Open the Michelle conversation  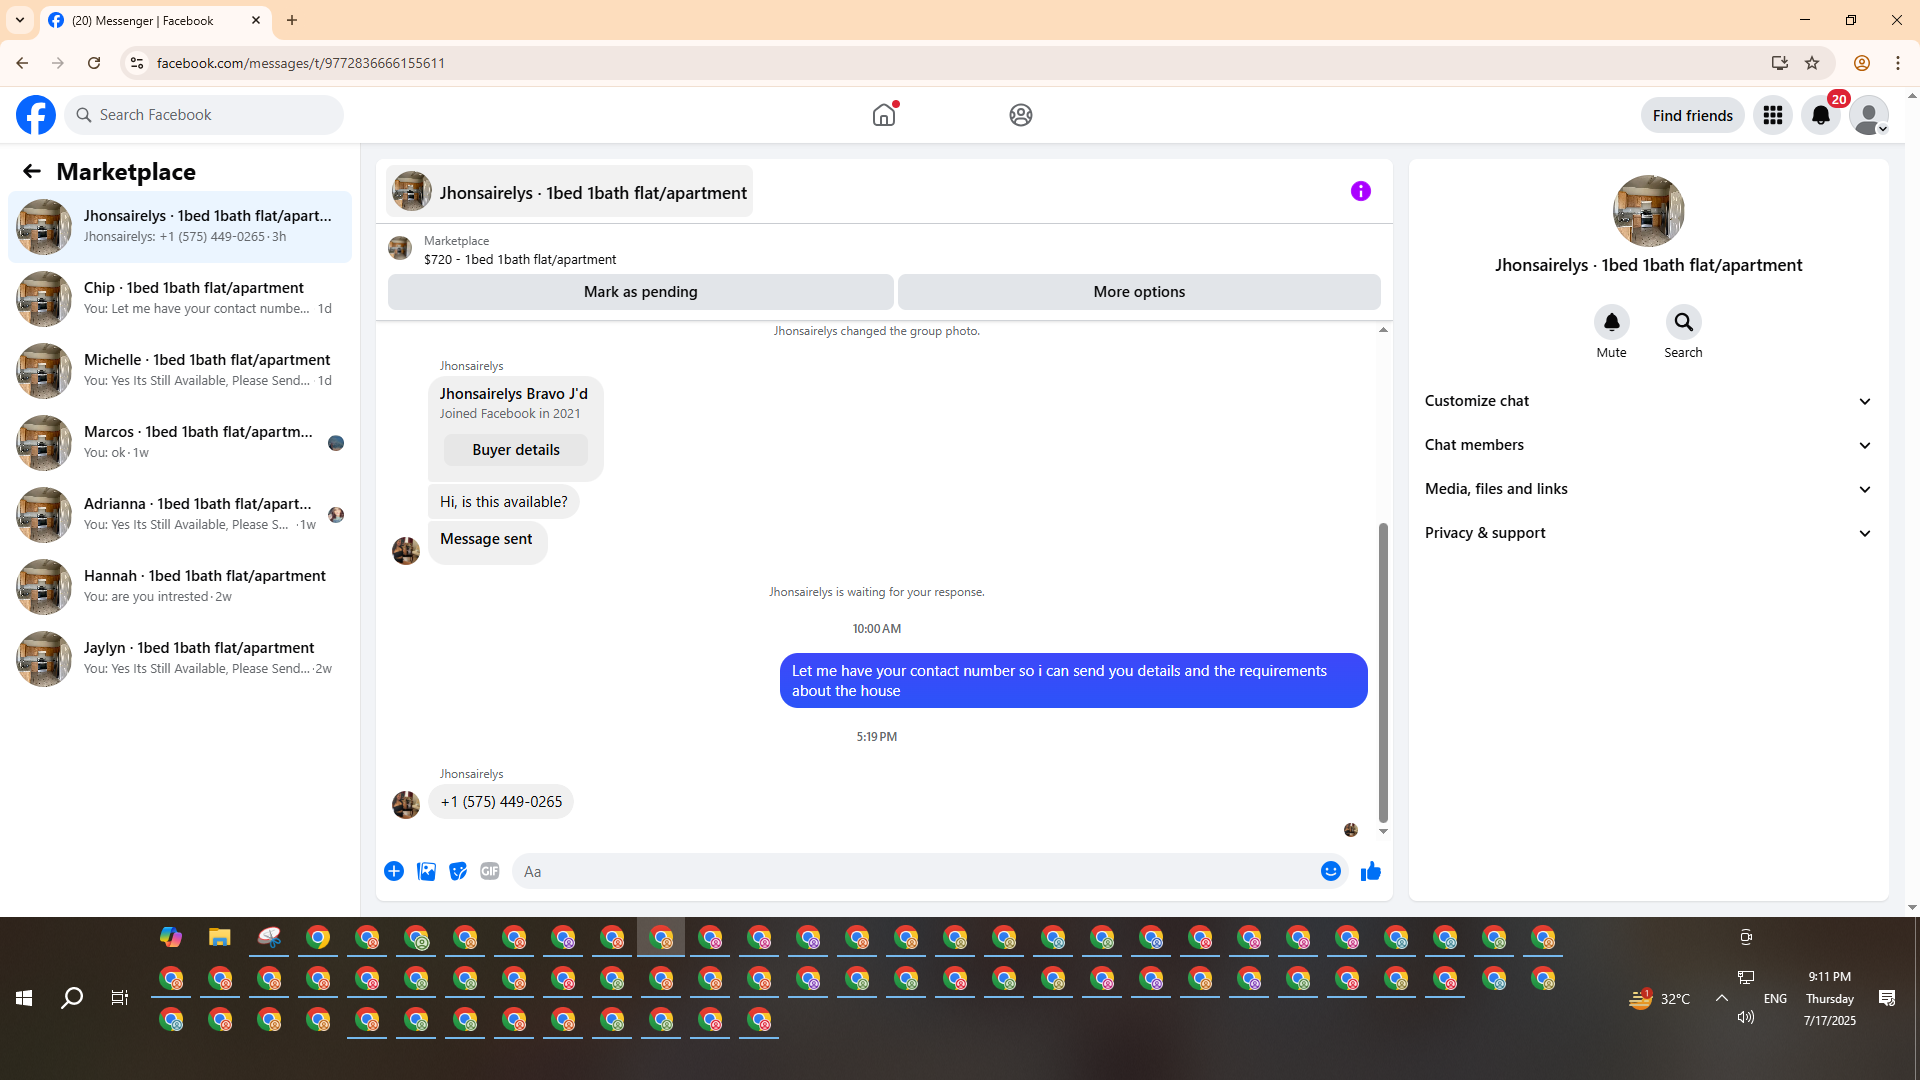coord(180,371)
